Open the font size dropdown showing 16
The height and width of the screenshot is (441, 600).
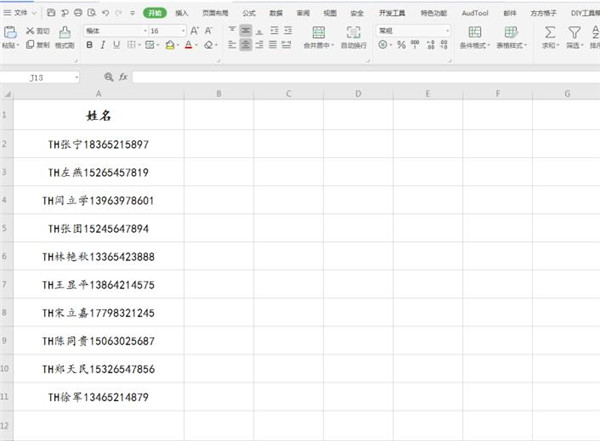point(183,31)
